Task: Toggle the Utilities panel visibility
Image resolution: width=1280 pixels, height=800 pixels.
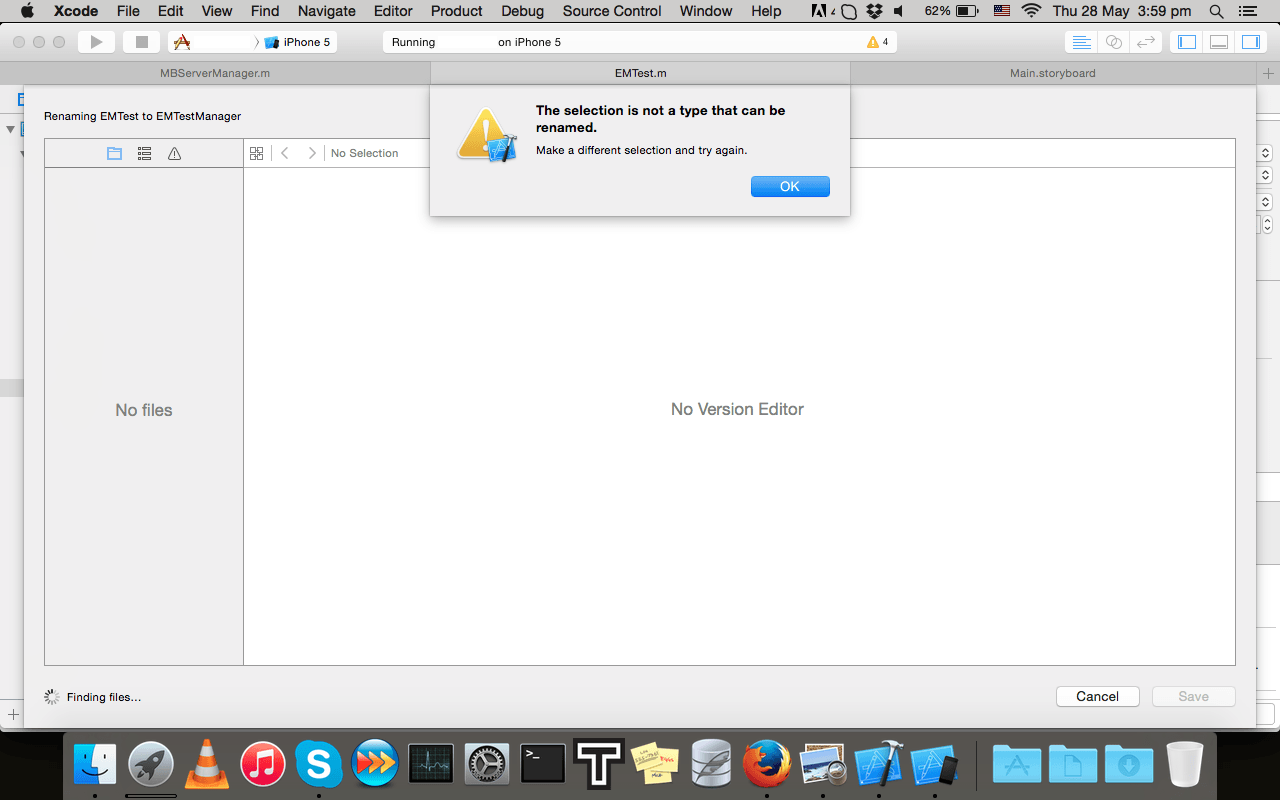Action: click(1251, 42)
